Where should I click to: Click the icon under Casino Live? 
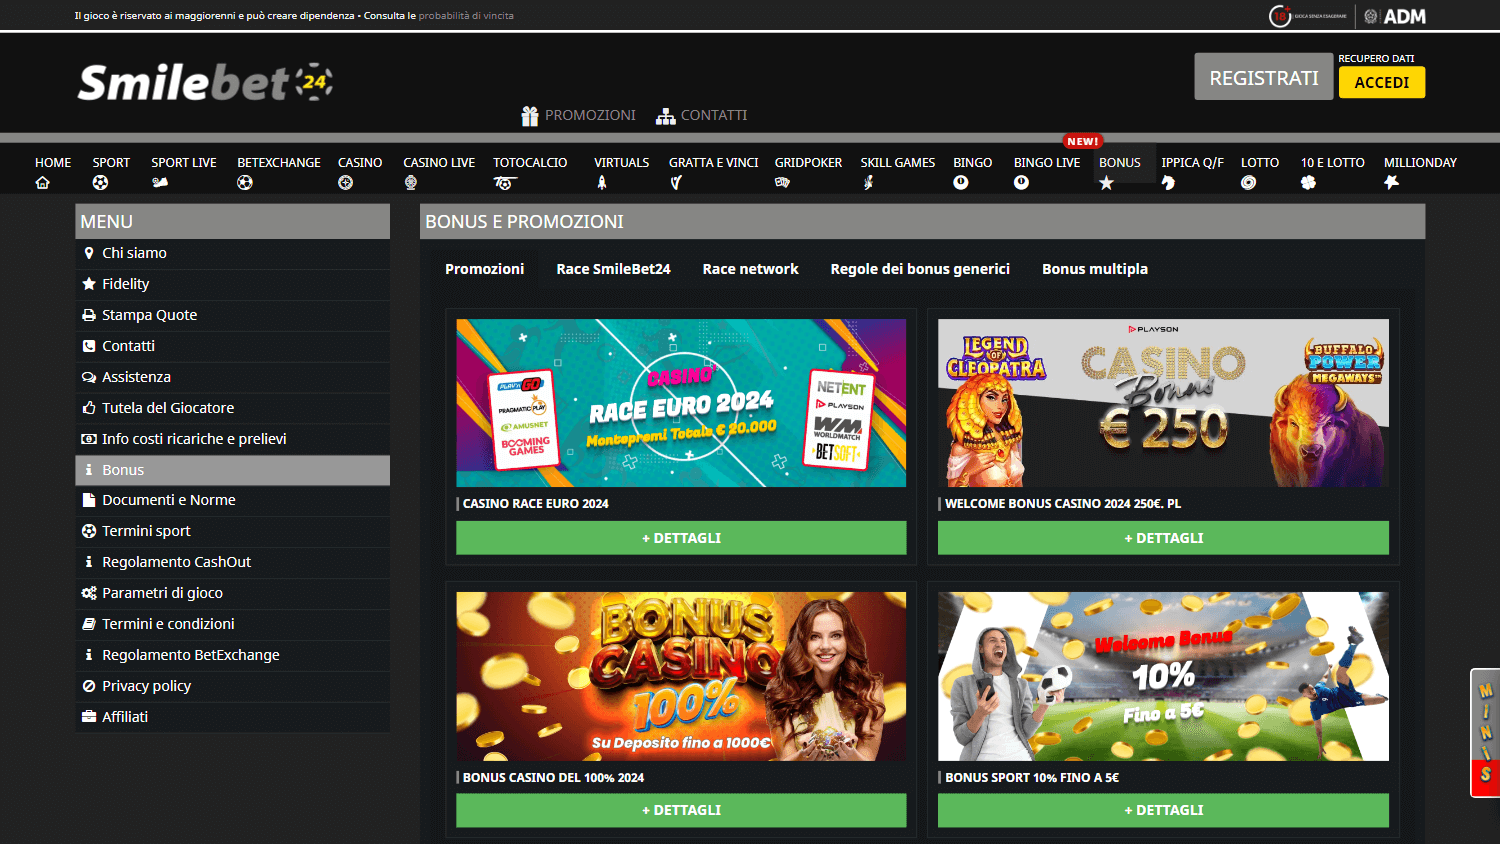pos(411,183)
